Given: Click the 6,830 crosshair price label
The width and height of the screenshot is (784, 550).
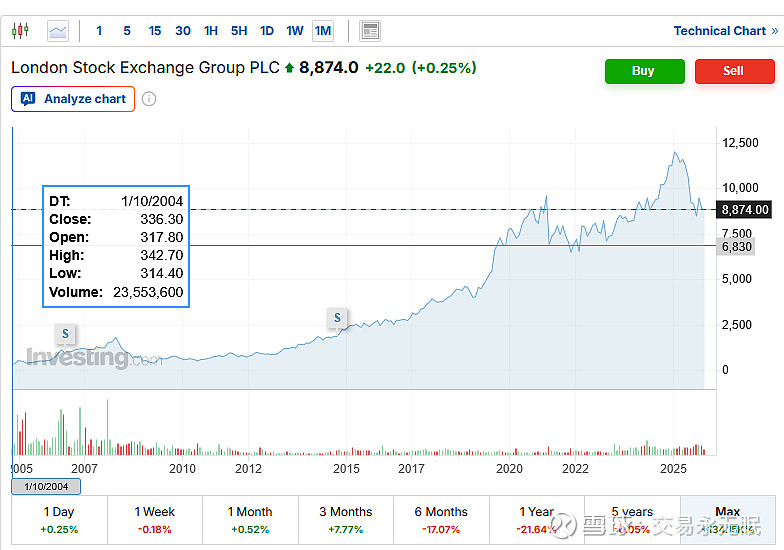Looking at the screenshot, I should click(x=735, y=246).
